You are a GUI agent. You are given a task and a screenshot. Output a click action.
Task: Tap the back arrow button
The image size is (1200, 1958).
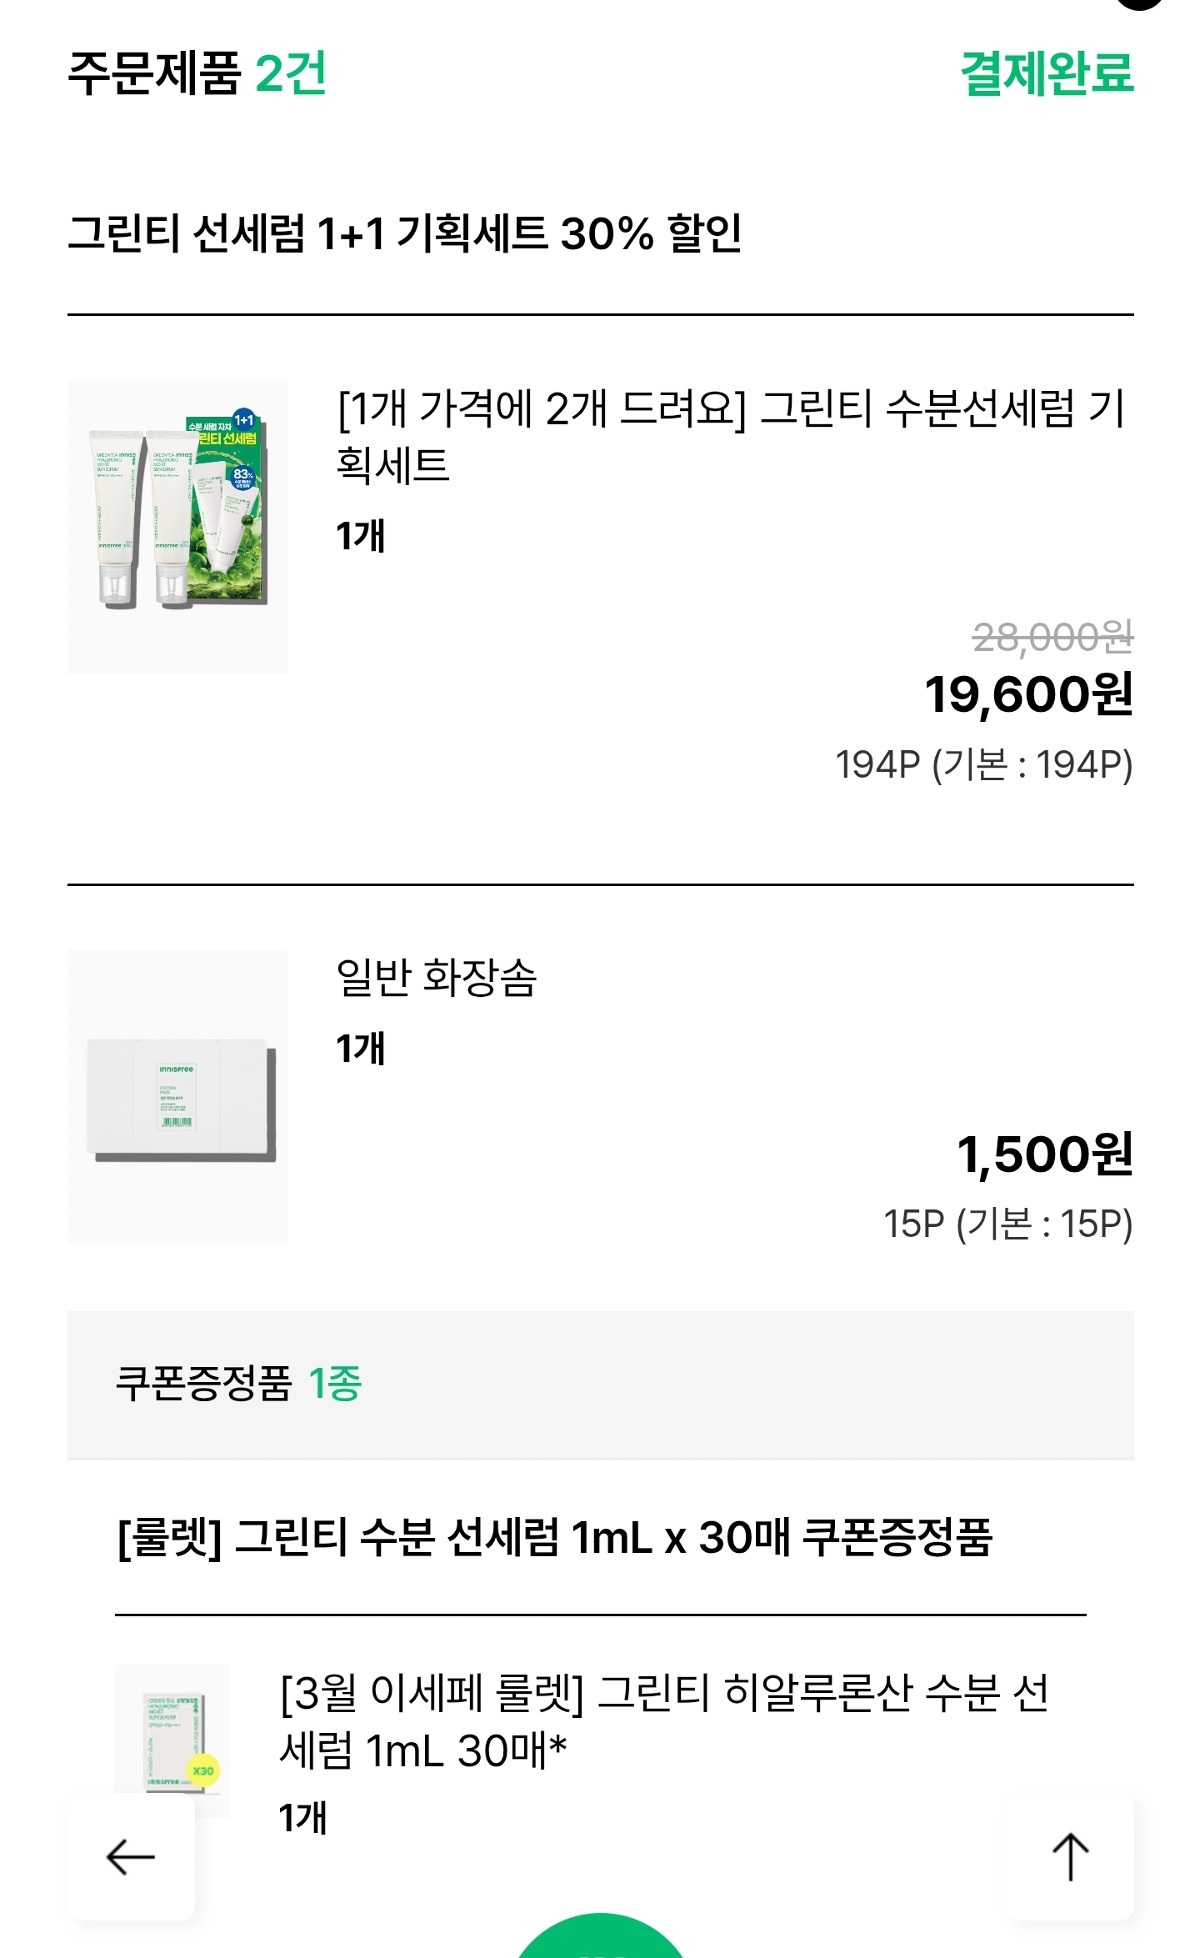pyautogui.click(x=131, y=1857)
